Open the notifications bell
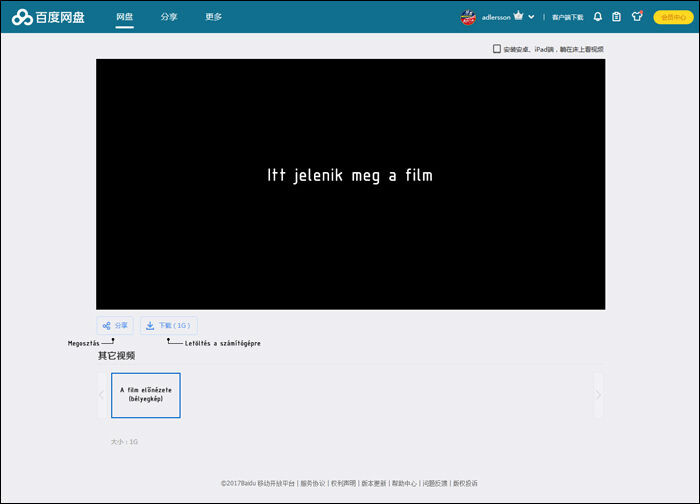Image resolution: width=700 pixels, height=504 pixels. [598, 17]
